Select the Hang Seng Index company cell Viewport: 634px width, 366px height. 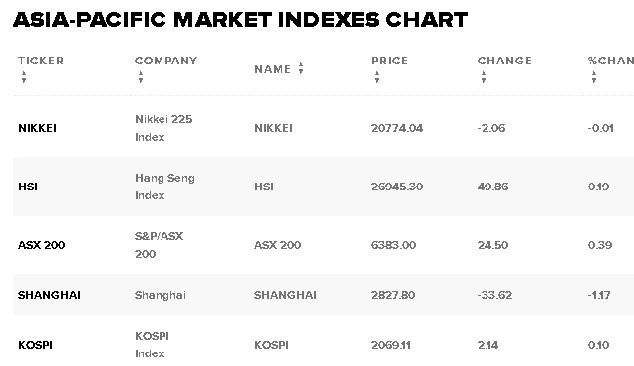[x=165, y=186]
